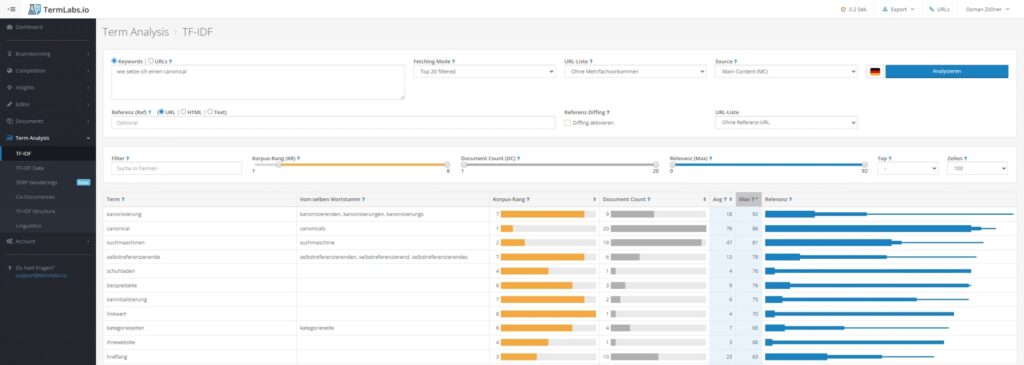1024x365 pixels.
Task: Click help question mark beside Zeilen
Action: coord(965,158)
